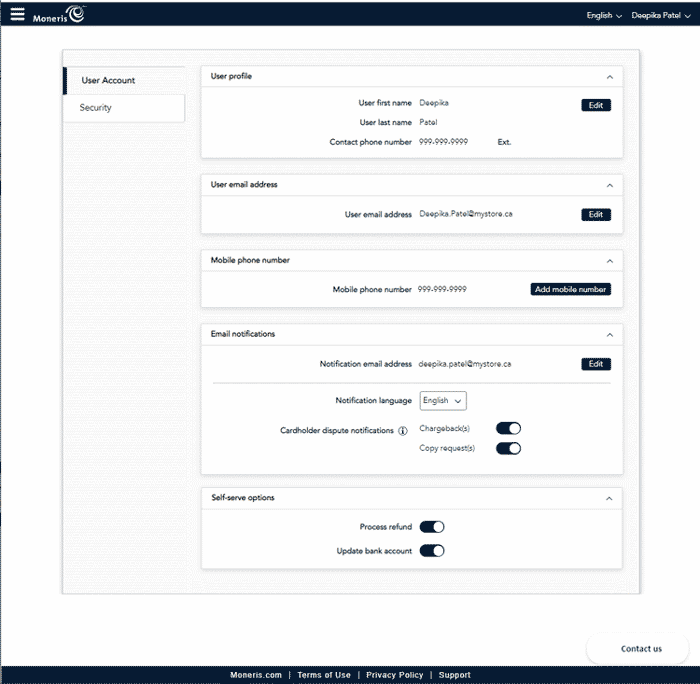Collapse the User email address section

point(610,185)
